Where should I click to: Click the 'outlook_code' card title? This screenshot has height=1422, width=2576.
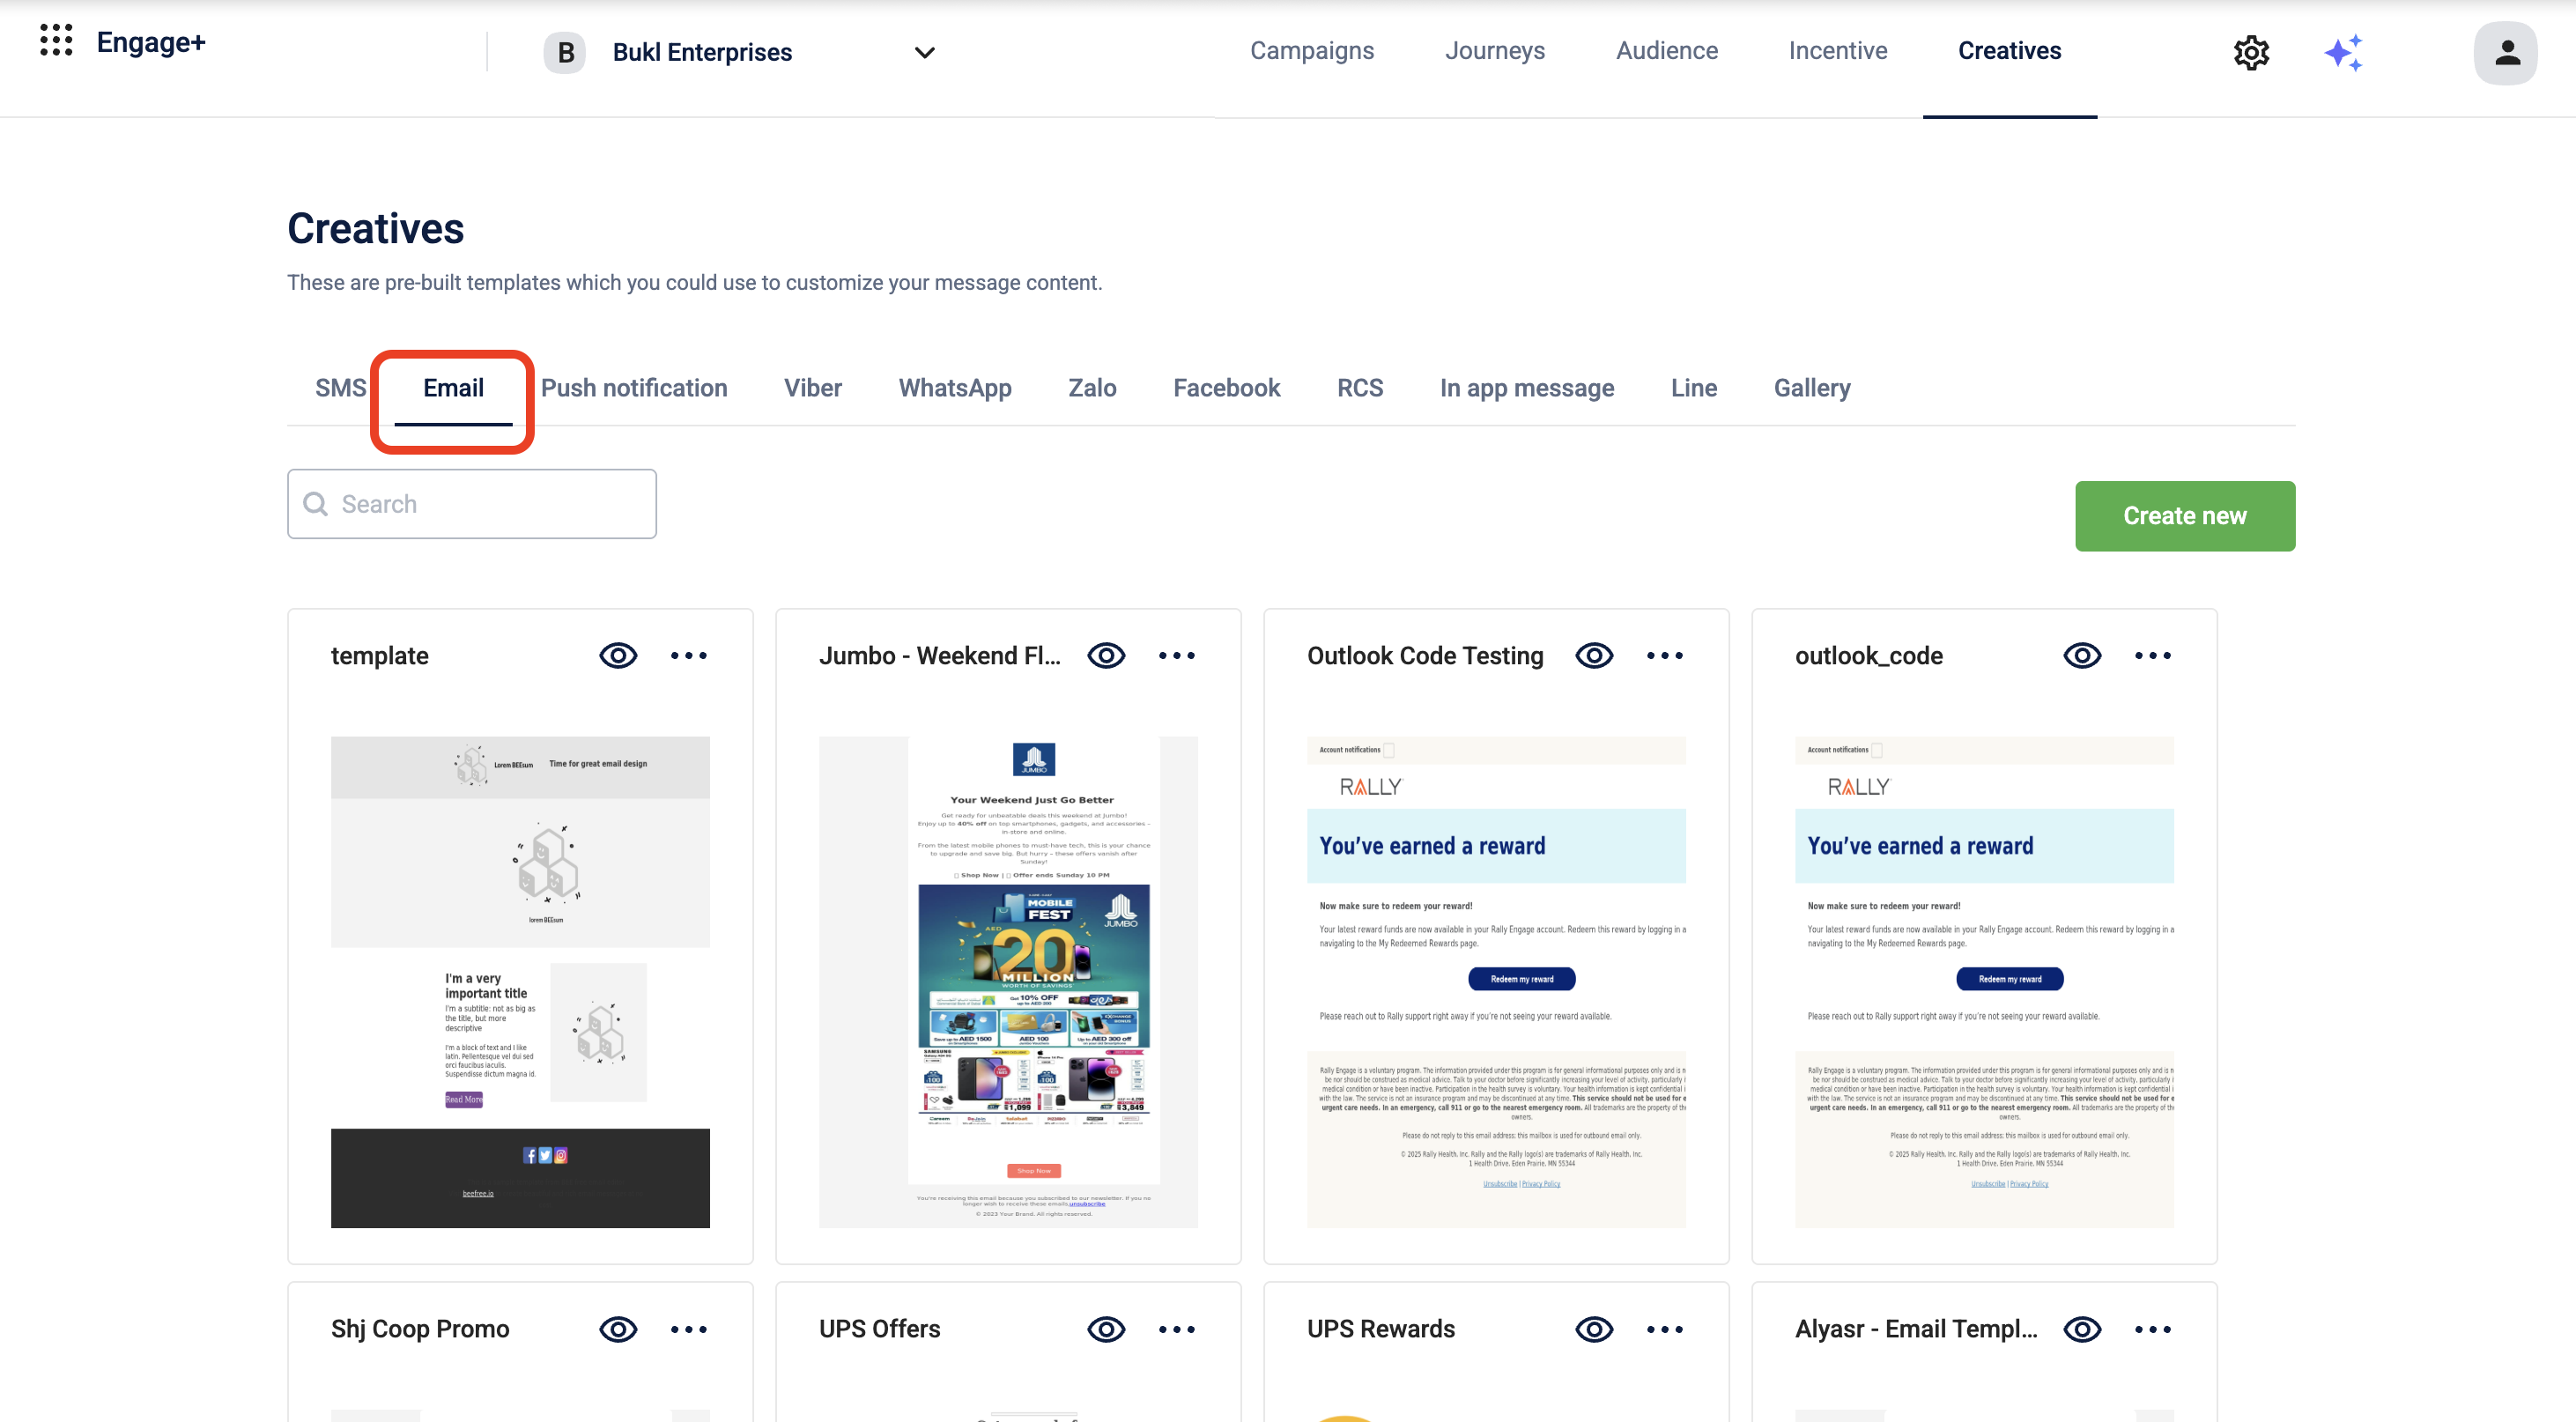pos(1868,656)
